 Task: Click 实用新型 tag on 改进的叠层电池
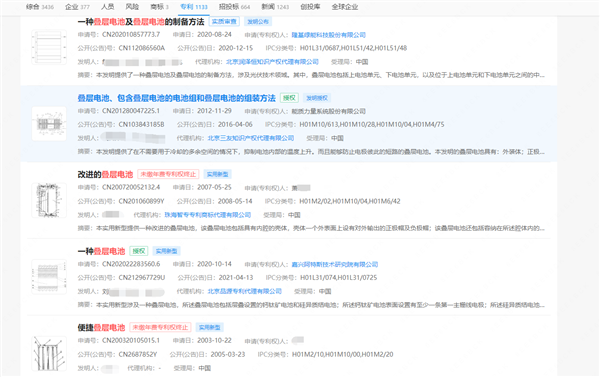[x=217, y=175]
